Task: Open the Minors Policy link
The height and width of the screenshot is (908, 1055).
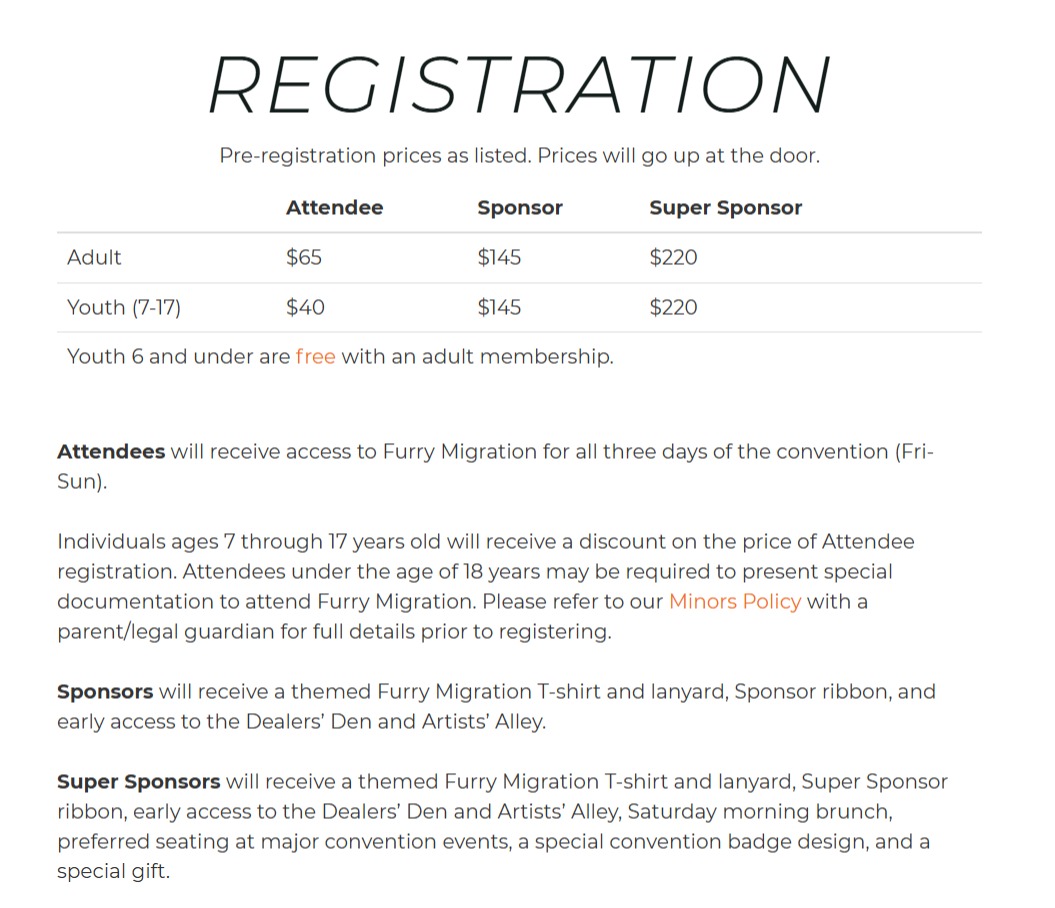Action: [735, 601]
